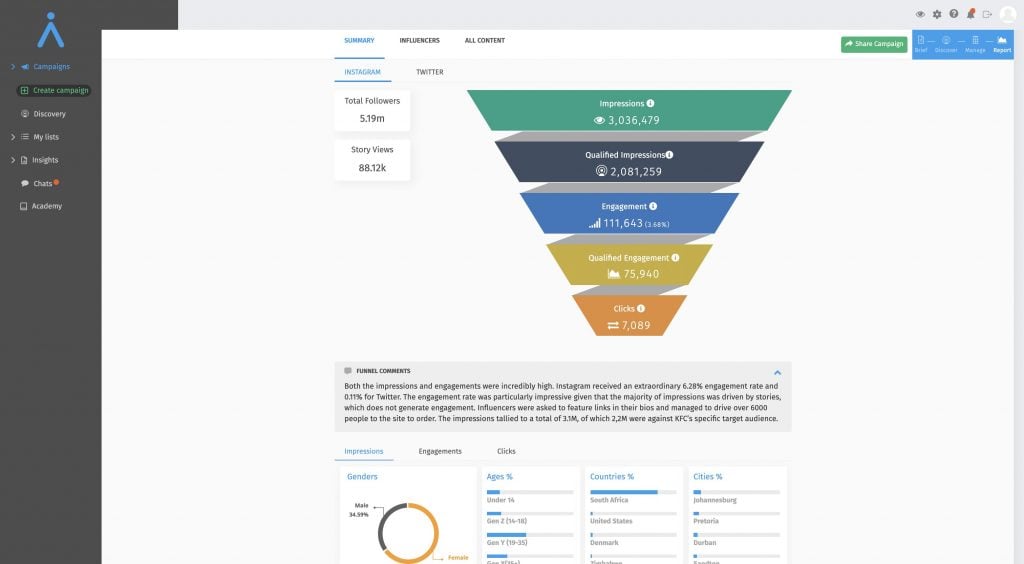Click the megaphone icon beside Campaigns
Screen dimensions: 1024x564
[25, 67]
